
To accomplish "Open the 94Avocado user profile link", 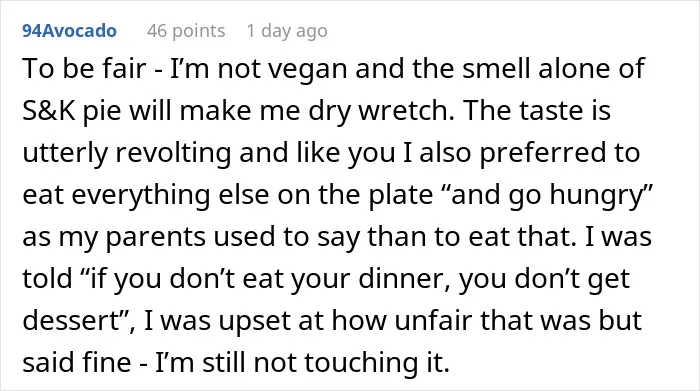I will tap(69, 31).
